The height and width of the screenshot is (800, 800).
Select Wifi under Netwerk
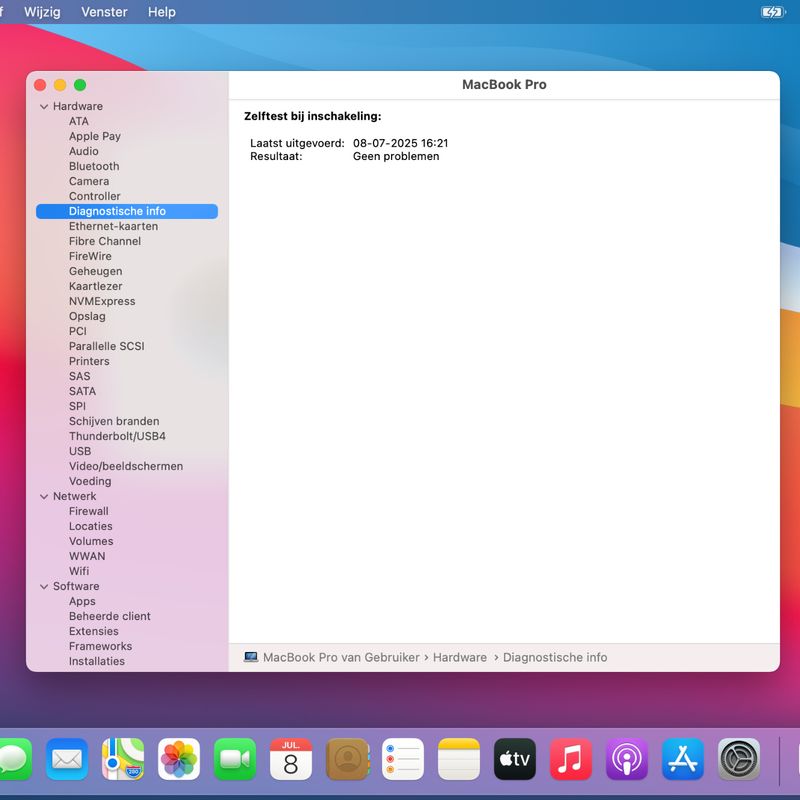(x=79, y=571)
